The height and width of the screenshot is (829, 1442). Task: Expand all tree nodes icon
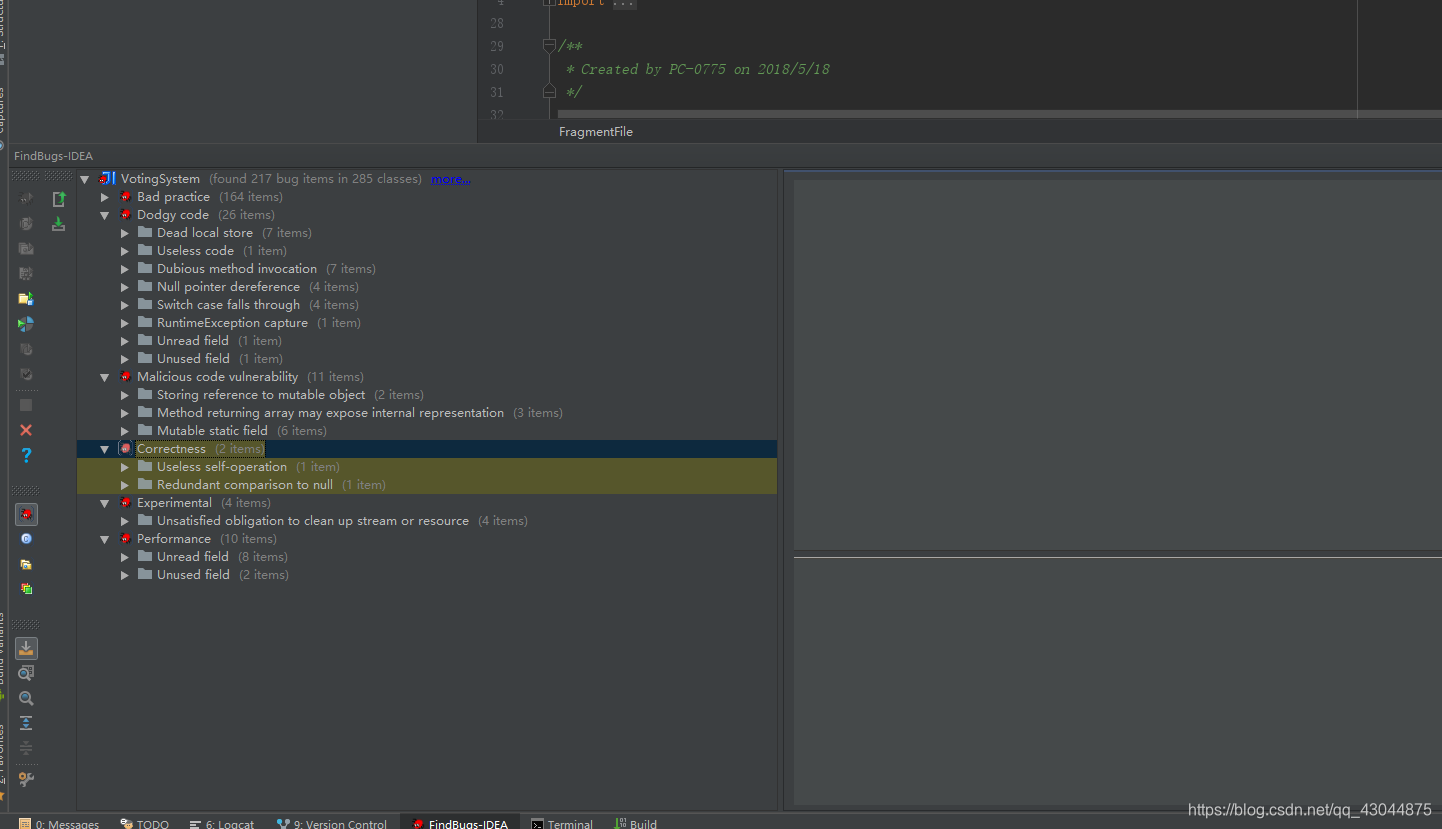(x=26, y=723)
